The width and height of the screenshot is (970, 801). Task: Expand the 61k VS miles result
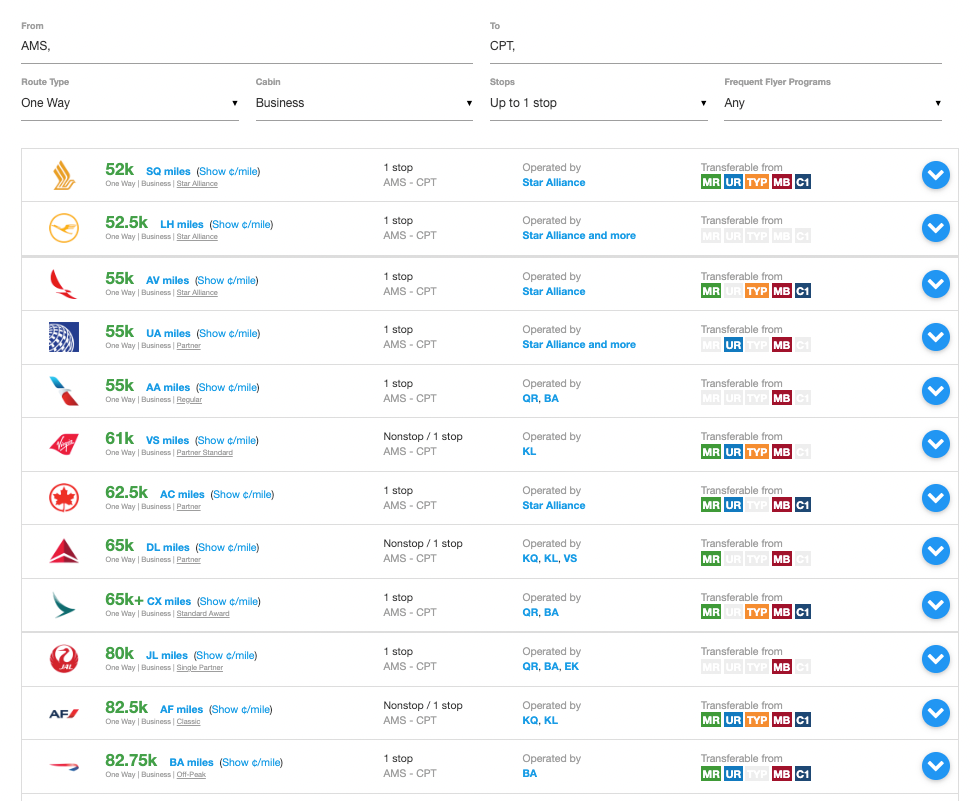(x=935, y=444)
